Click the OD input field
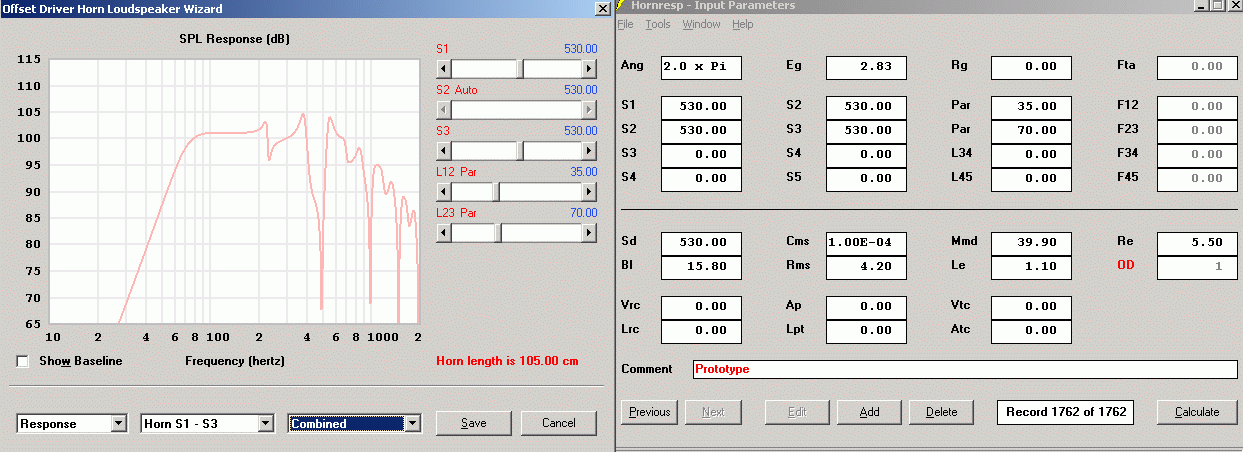Image resolution: width=1243 pixels, height=452 pixels. 1197,267
